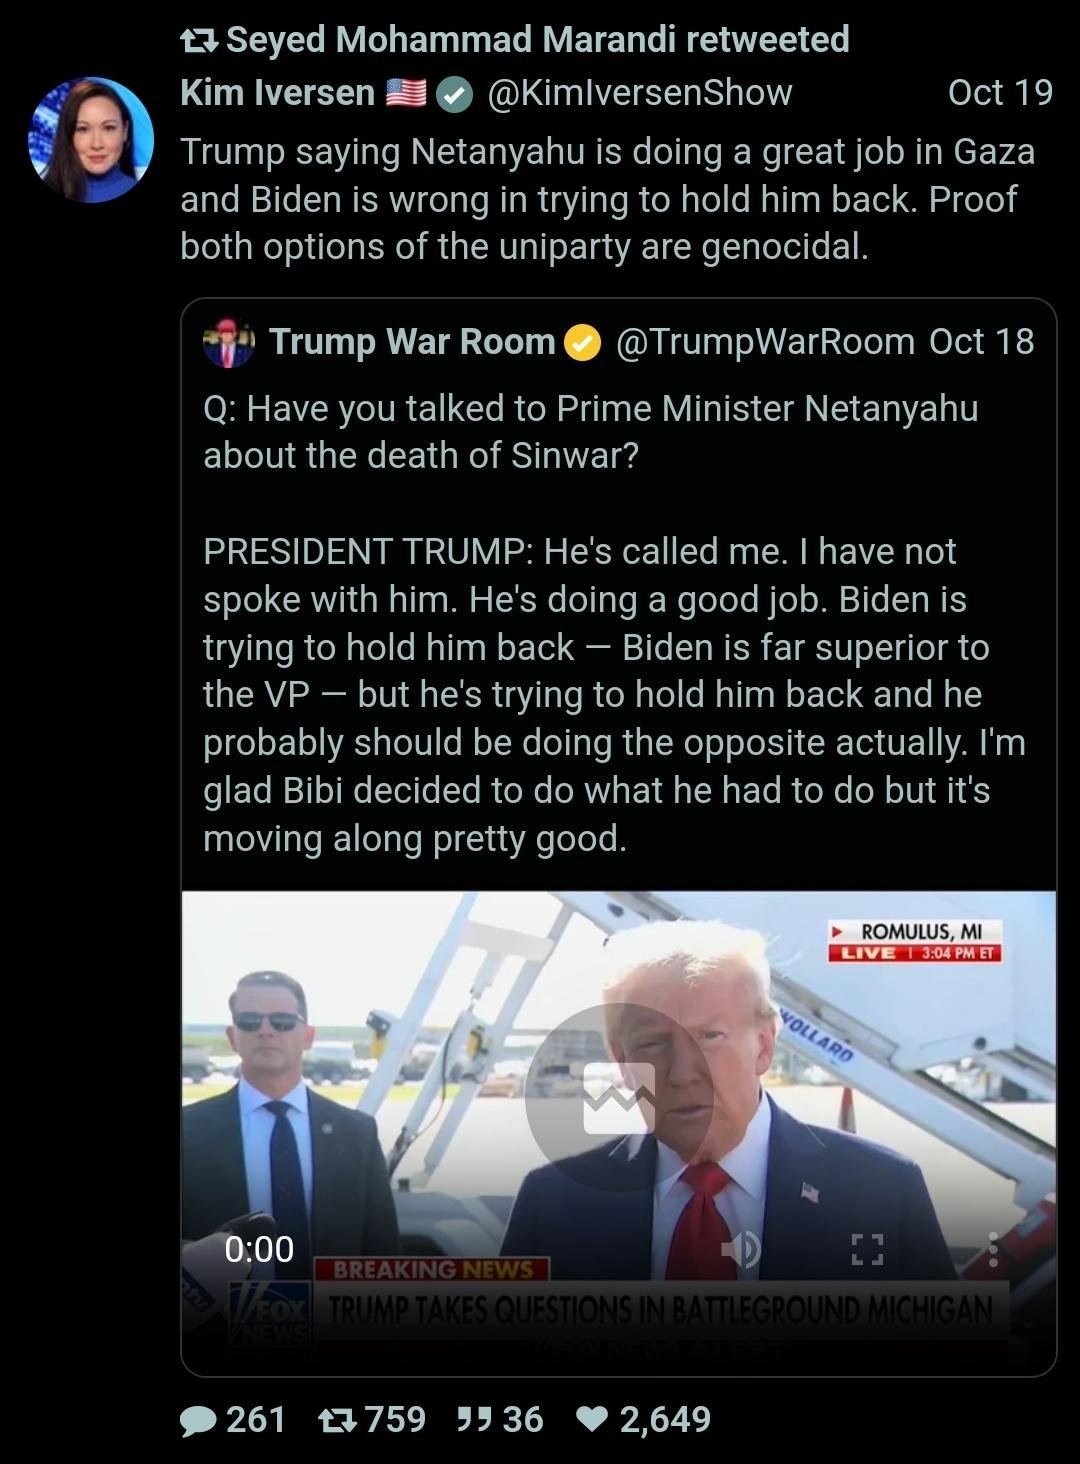This screenshot has height=1464, width=1080.
Task: Open the @KimIversenShow handle
Action: click(x=640, y=93)
